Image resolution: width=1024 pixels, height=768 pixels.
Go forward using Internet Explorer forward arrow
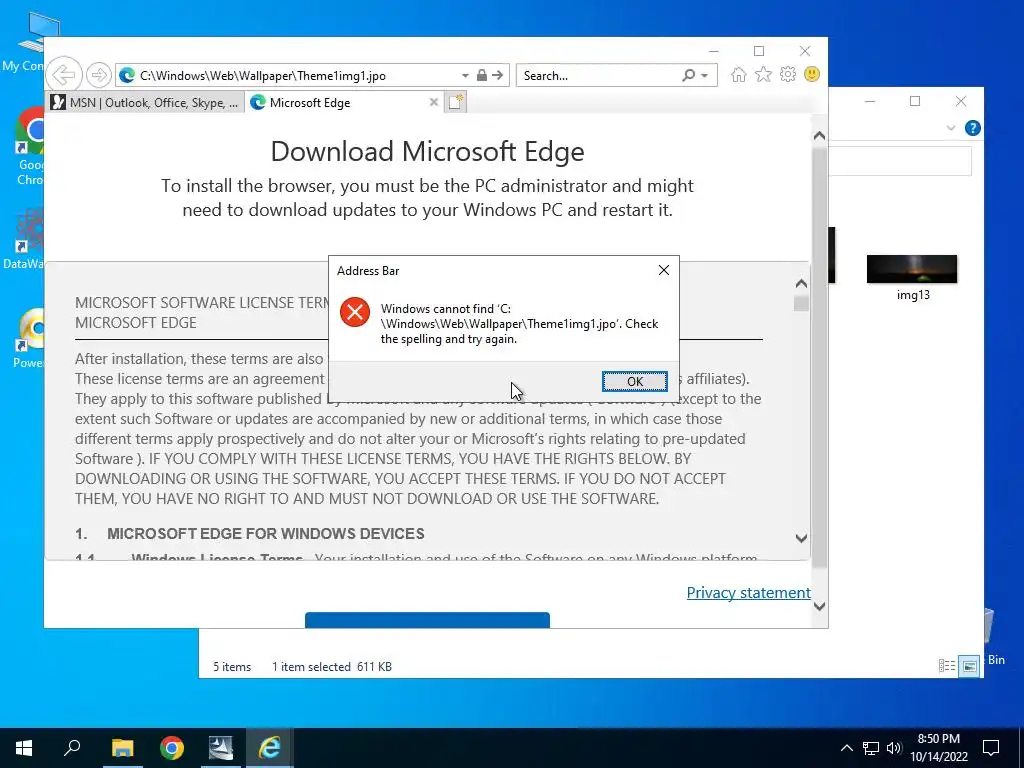click(x=99, y=75)
